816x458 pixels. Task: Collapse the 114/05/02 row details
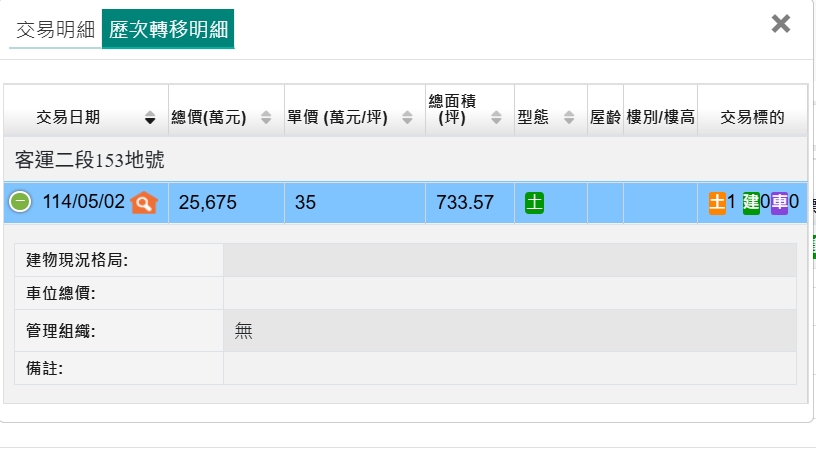pos(20,202)
